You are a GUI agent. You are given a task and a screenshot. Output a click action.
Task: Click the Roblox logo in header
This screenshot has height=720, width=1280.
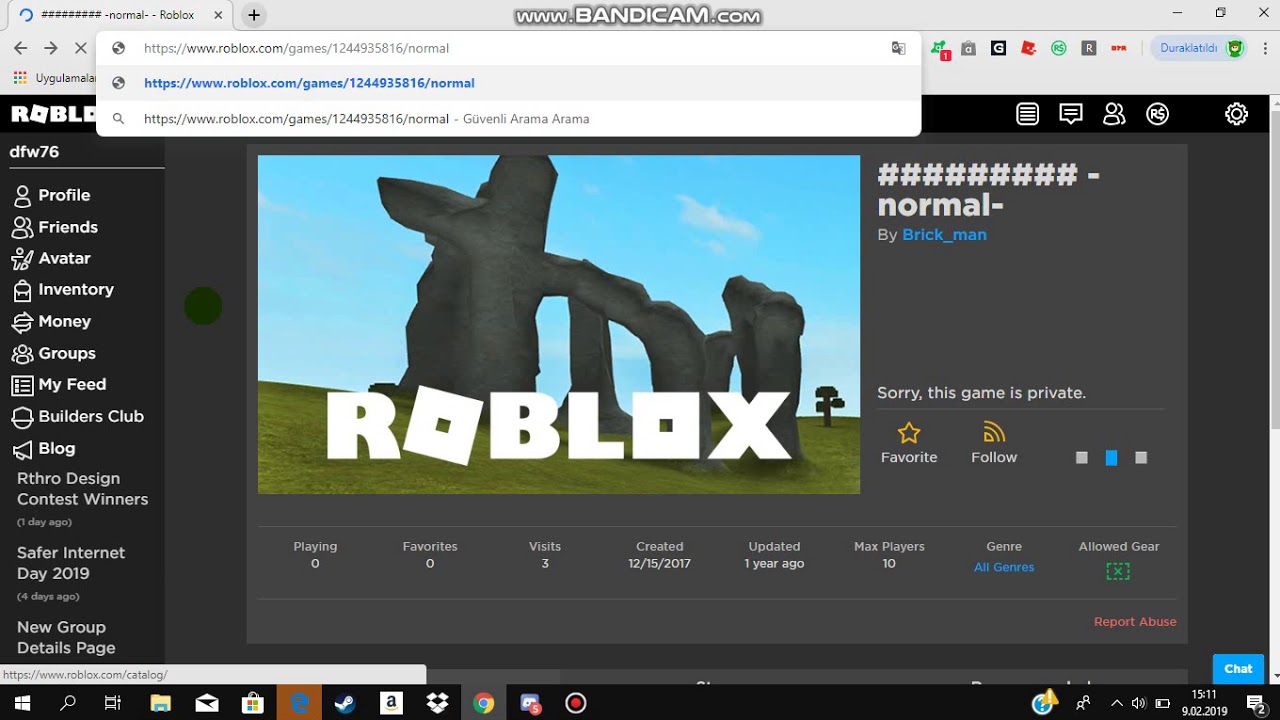52,114
